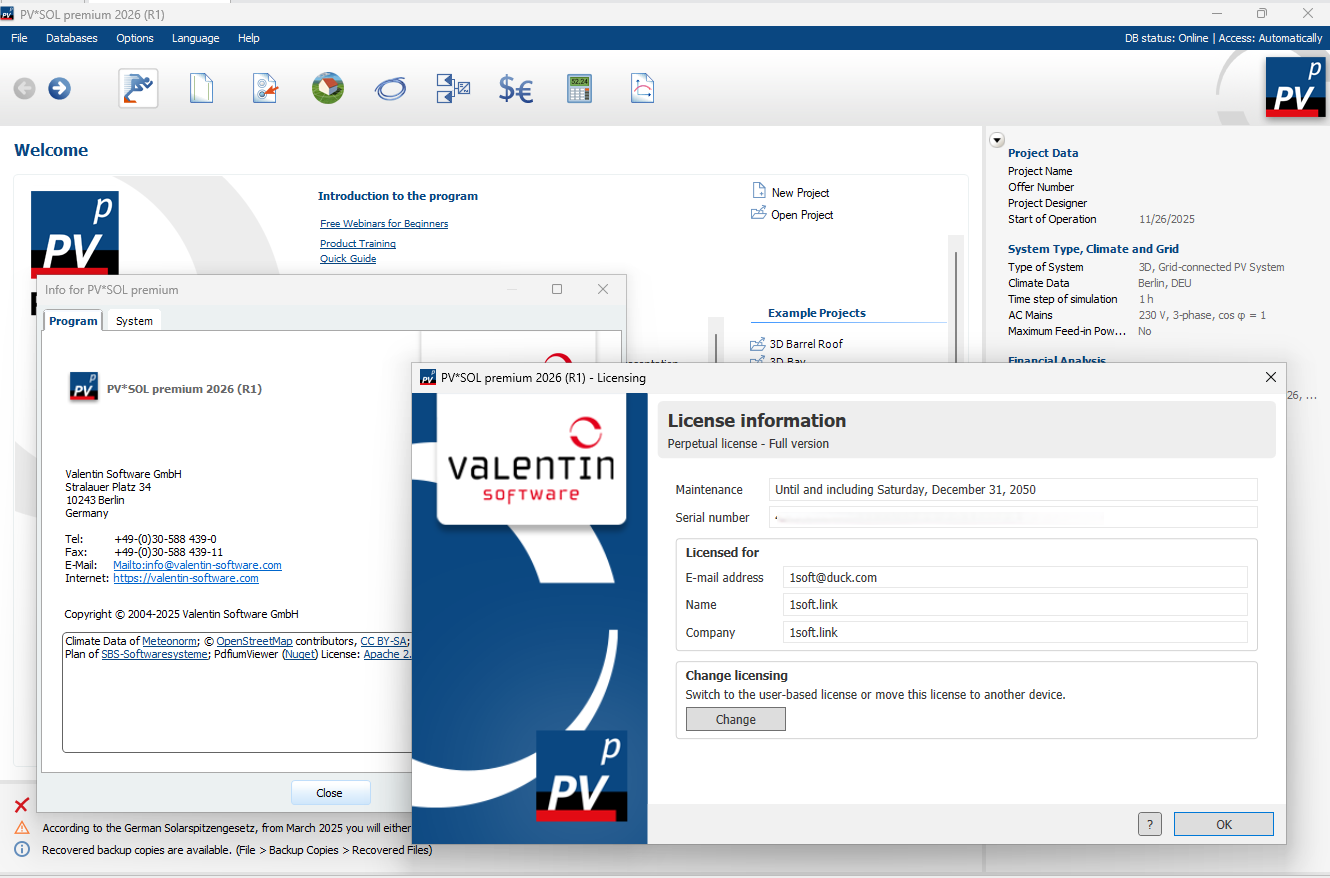This screenshot has height=878, width=1330.
Task: Click the '3D, Grid-connected PV System' value
Action: [1211, 267]
